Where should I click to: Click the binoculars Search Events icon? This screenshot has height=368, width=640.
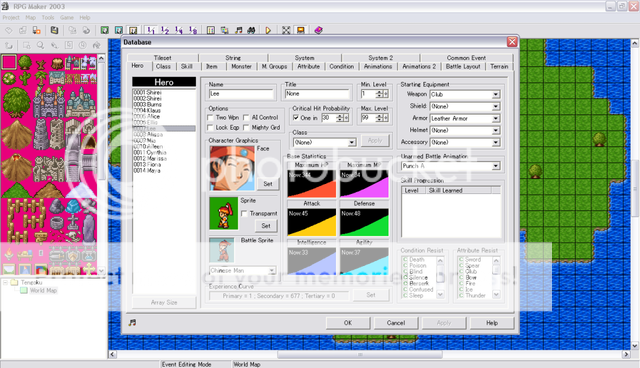click(252, 30)
